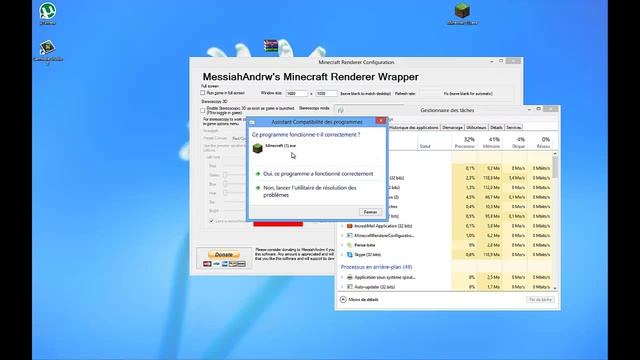Expand Application sous-système spouleur row

click(342, 277)
